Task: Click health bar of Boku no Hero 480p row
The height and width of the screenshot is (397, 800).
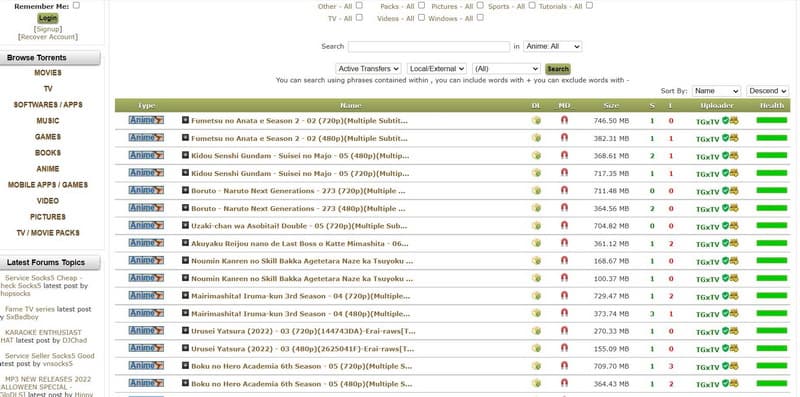Action: coord(771,383)
